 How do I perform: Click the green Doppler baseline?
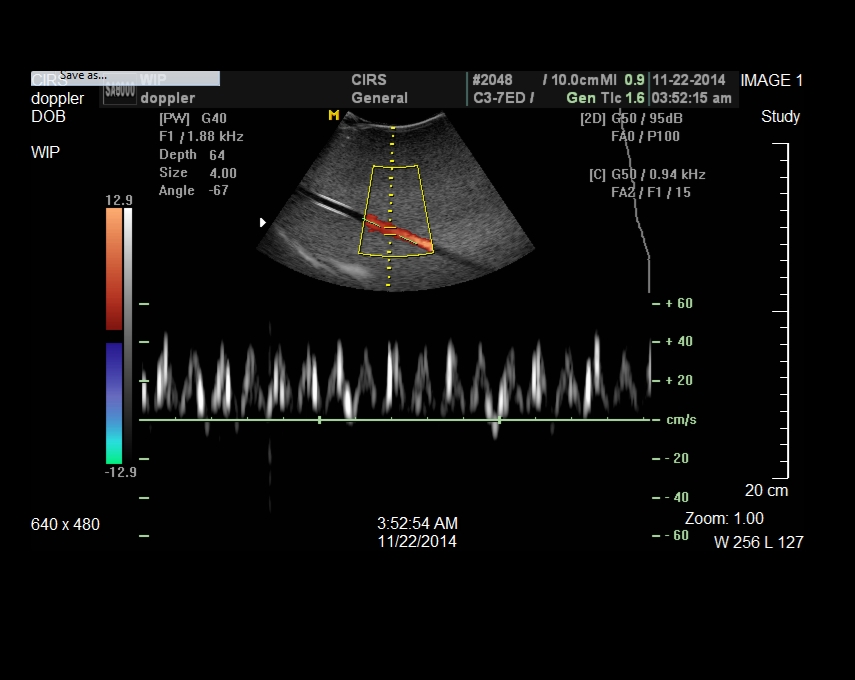coord(400,420)
